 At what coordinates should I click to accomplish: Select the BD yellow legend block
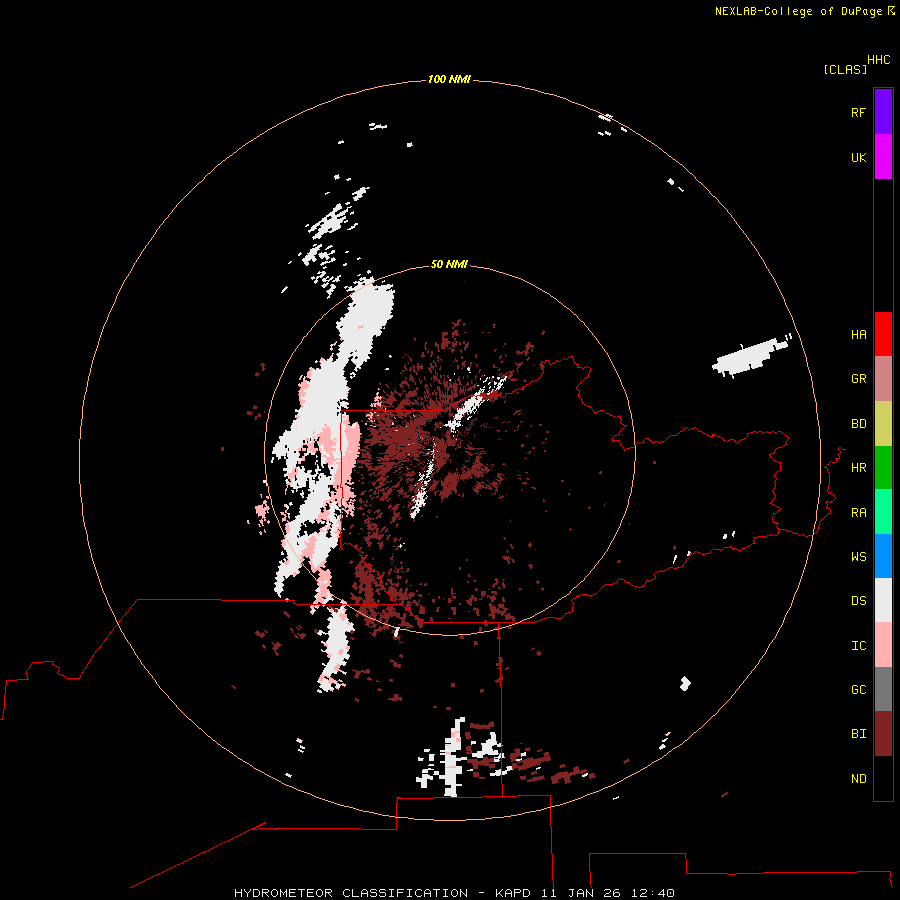point(883,424)
